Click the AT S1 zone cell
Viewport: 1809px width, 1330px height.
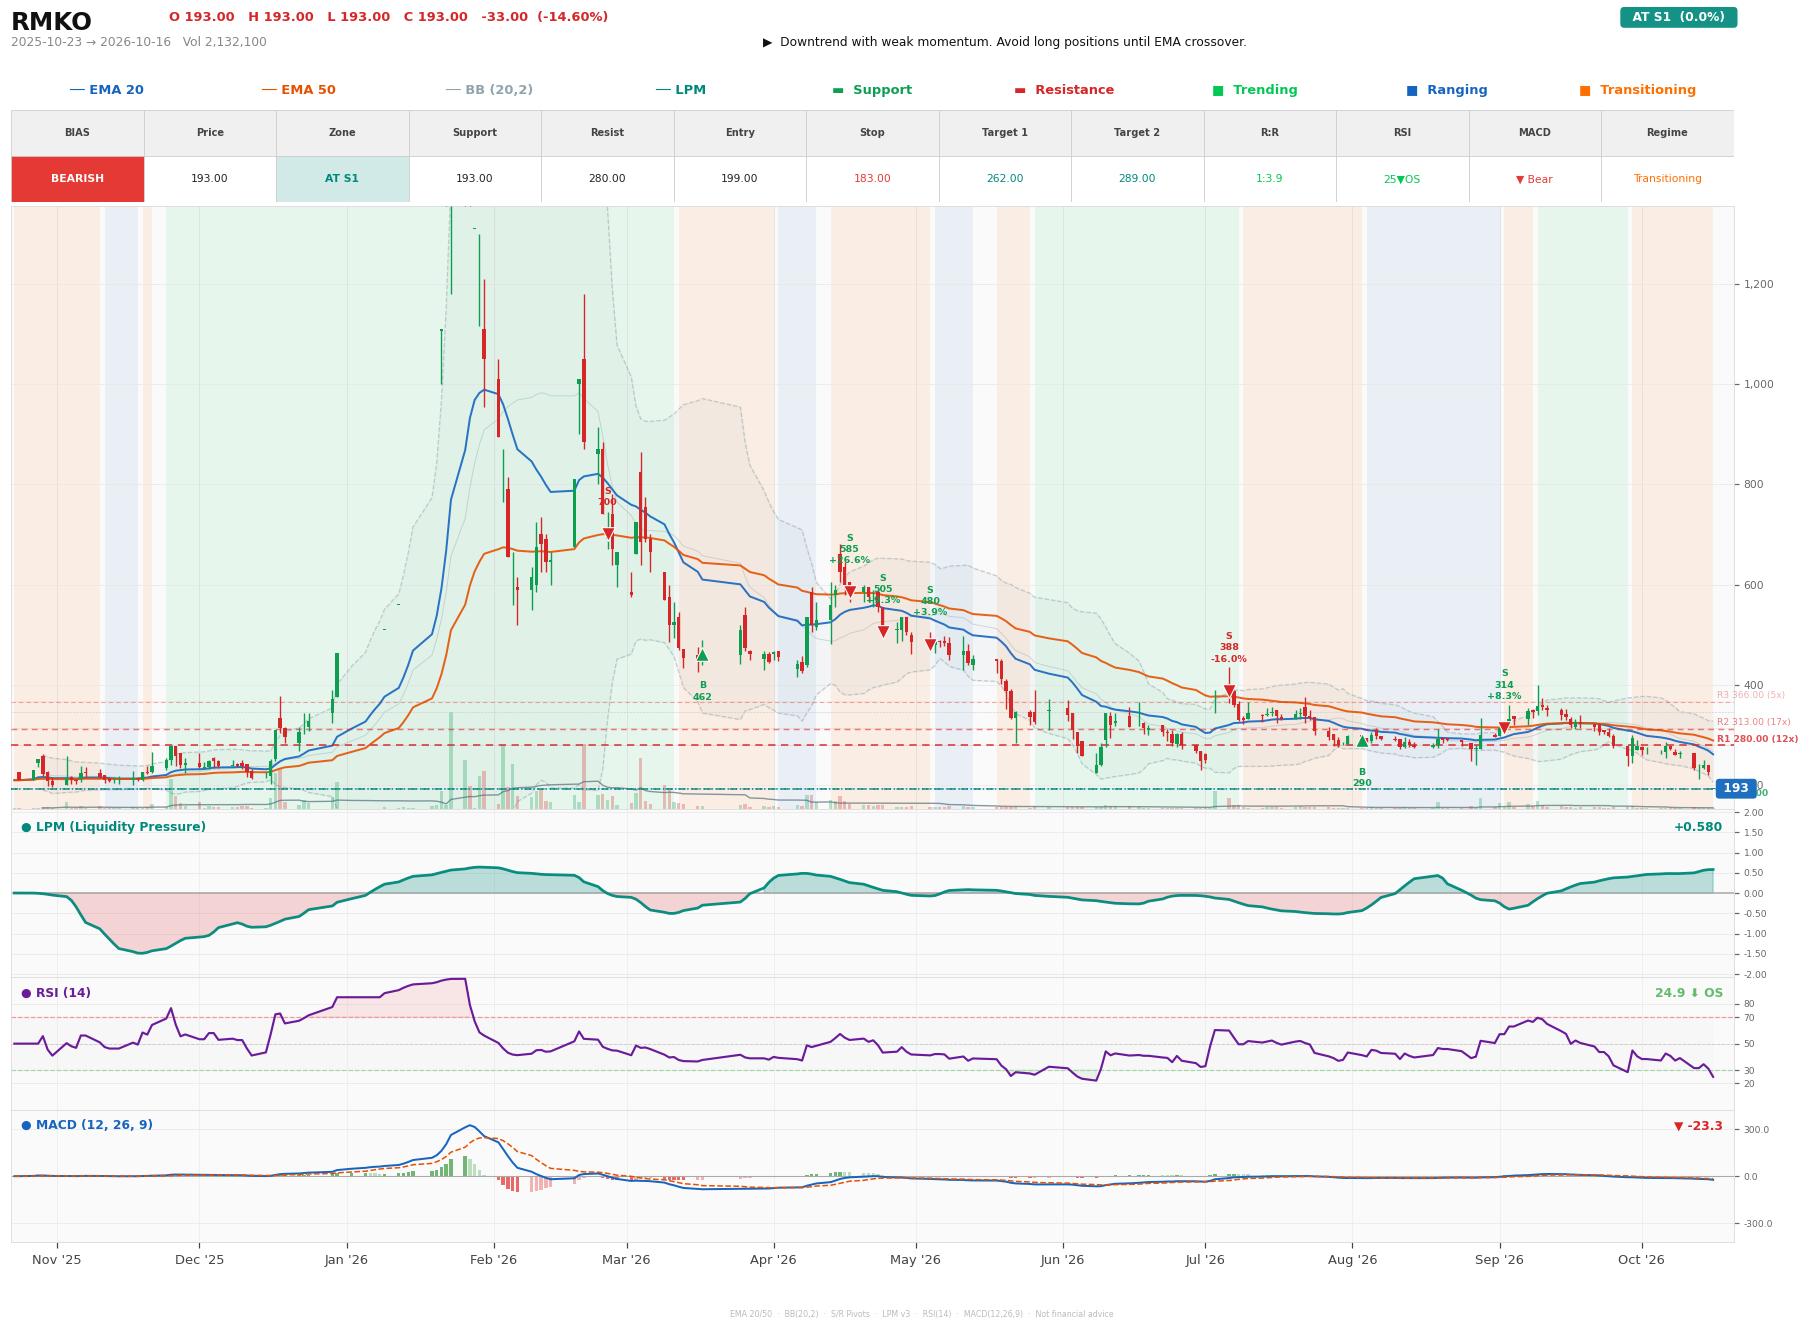click(x=342, y=179)
